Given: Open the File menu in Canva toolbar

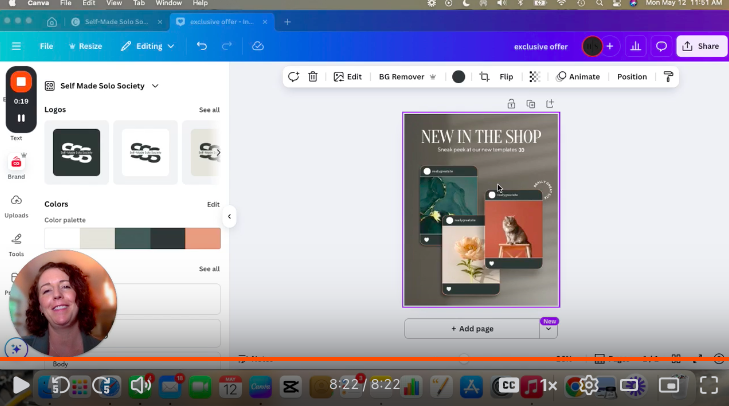Looking at the screenshot, I should click(x=46, y=46).
